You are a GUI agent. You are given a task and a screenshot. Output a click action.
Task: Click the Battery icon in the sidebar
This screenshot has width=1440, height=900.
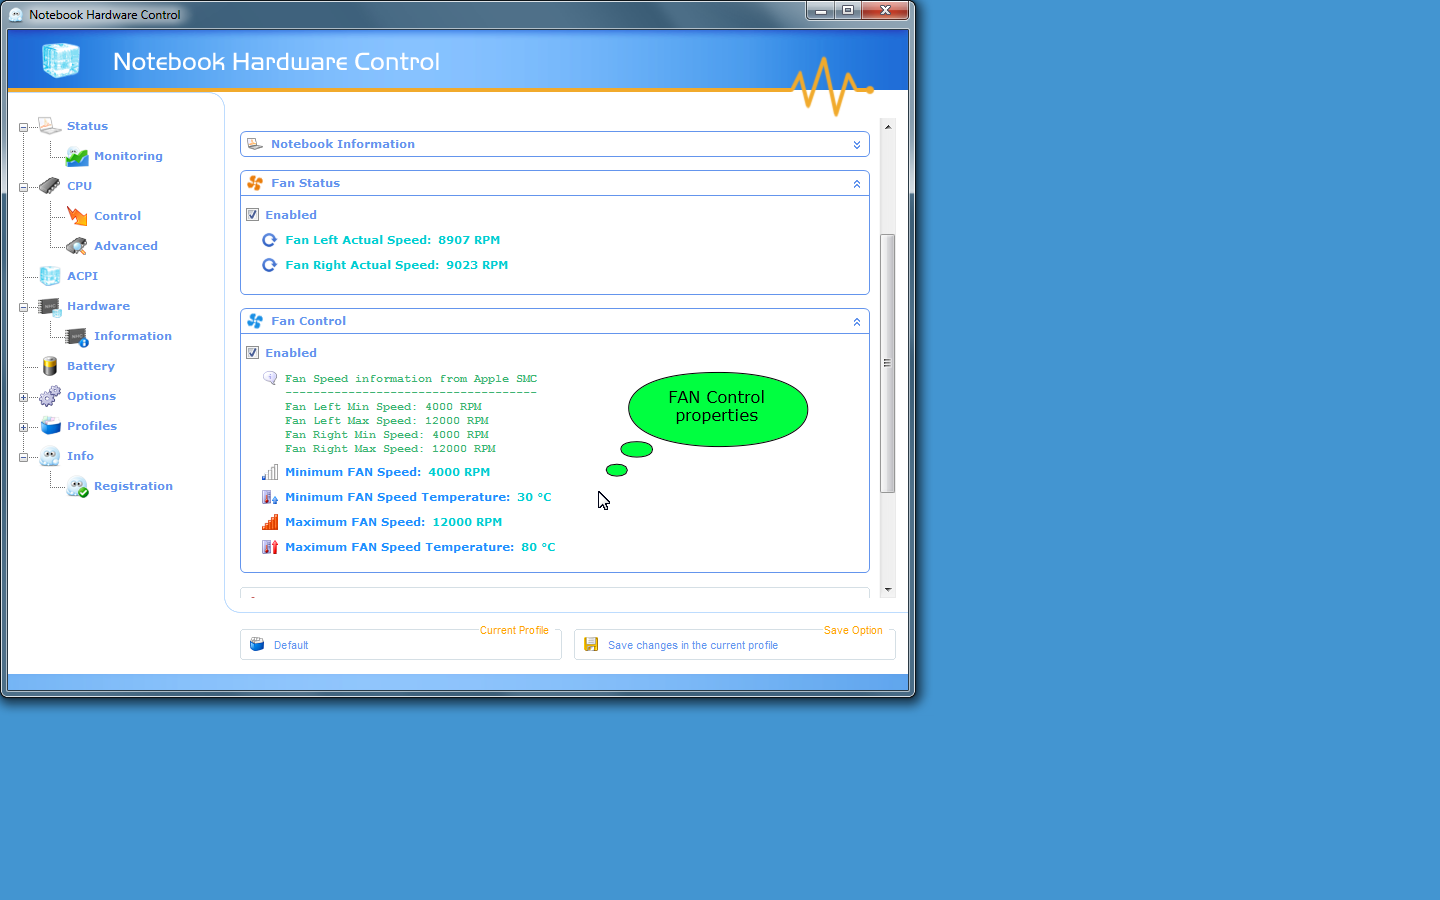point(50,366)
